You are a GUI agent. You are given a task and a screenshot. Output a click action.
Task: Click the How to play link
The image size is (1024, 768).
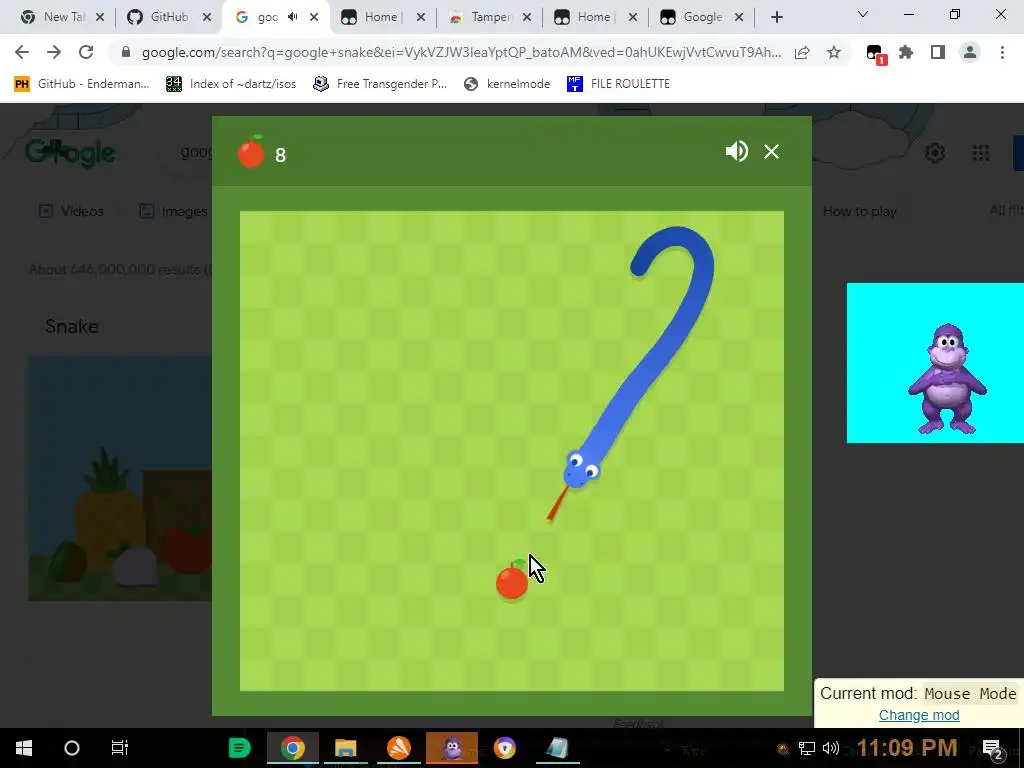pos(859,212)
